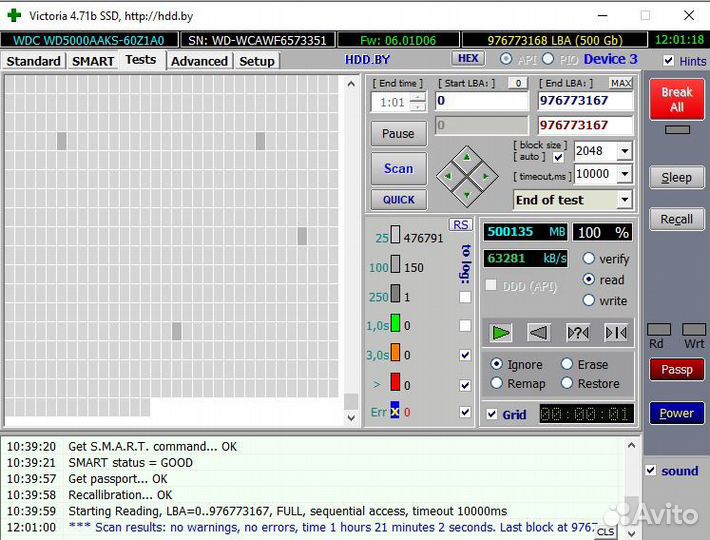Select the verify radio option

click(x=588, y=258)
